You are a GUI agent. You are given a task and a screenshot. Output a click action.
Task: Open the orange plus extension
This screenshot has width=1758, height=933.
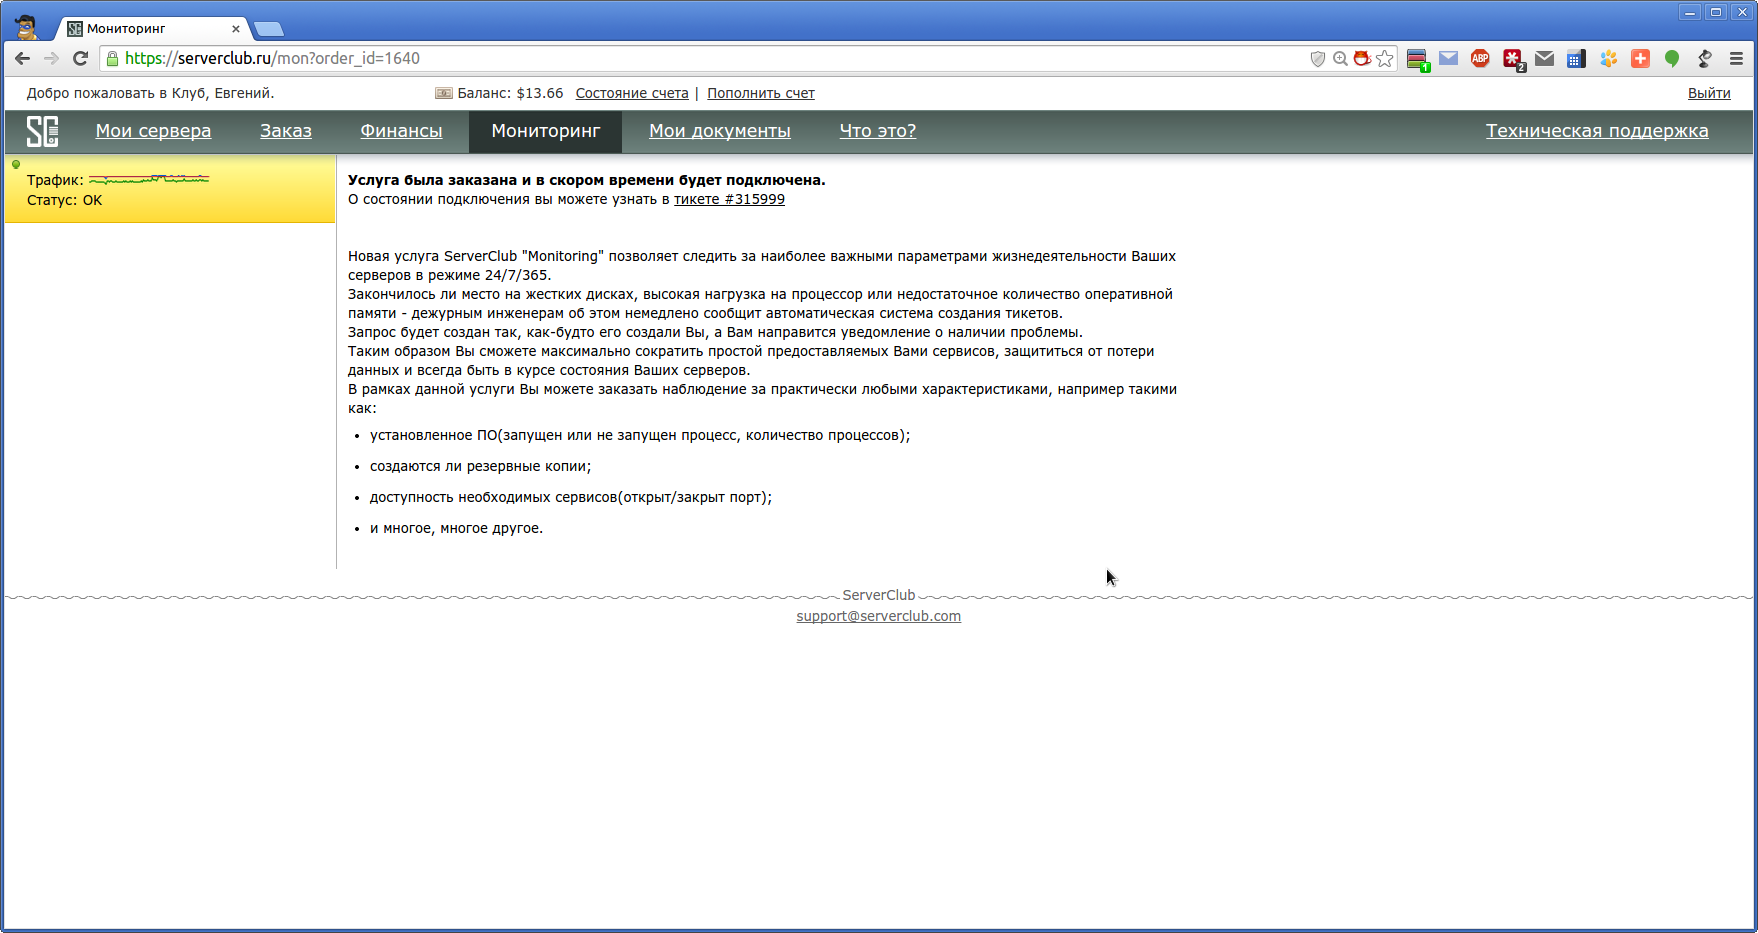[1640, 59]
